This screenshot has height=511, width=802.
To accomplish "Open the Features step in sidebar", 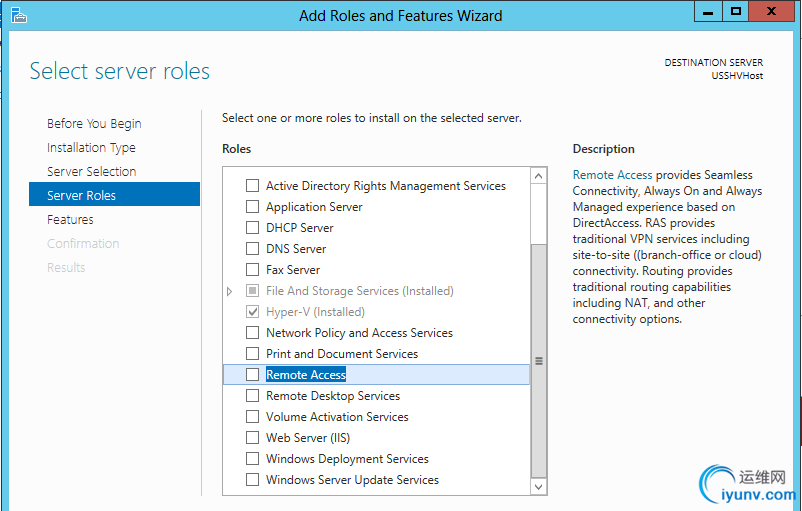I will tap(70, 219).
